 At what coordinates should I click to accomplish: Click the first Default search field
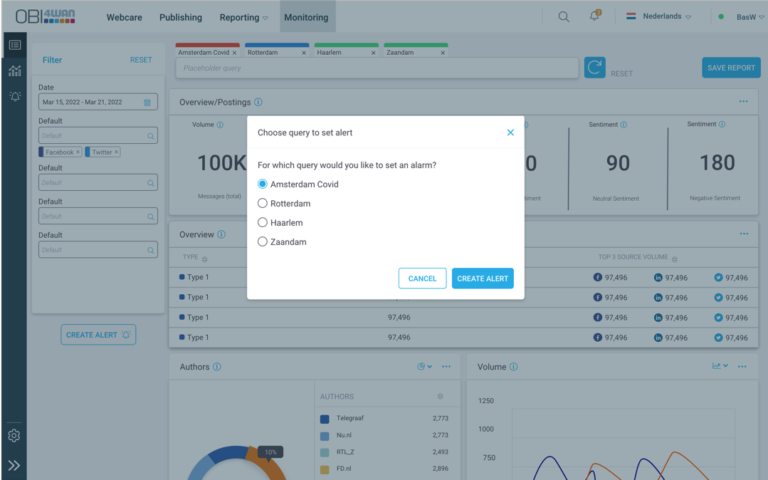[x=98, y=136]
